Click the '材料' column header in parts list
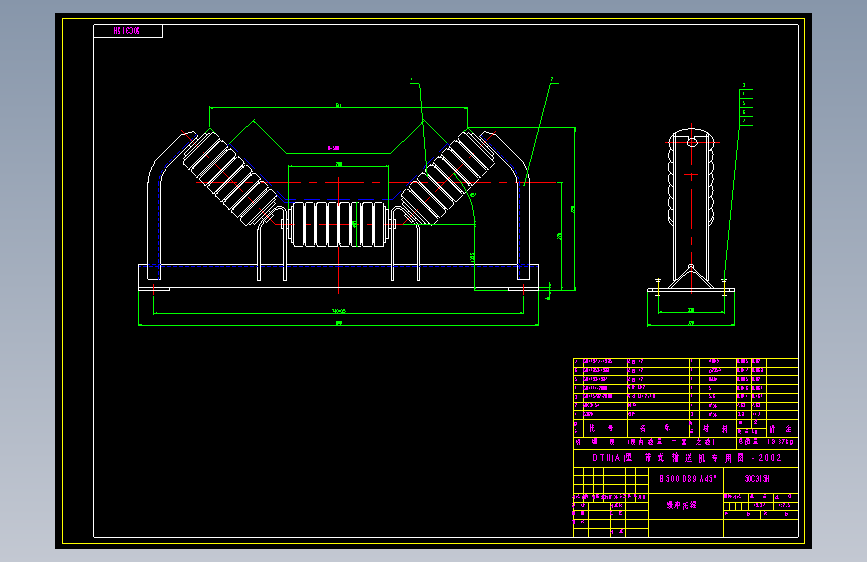Viewport: 867px width, 562px height. (x=715, y=429)
